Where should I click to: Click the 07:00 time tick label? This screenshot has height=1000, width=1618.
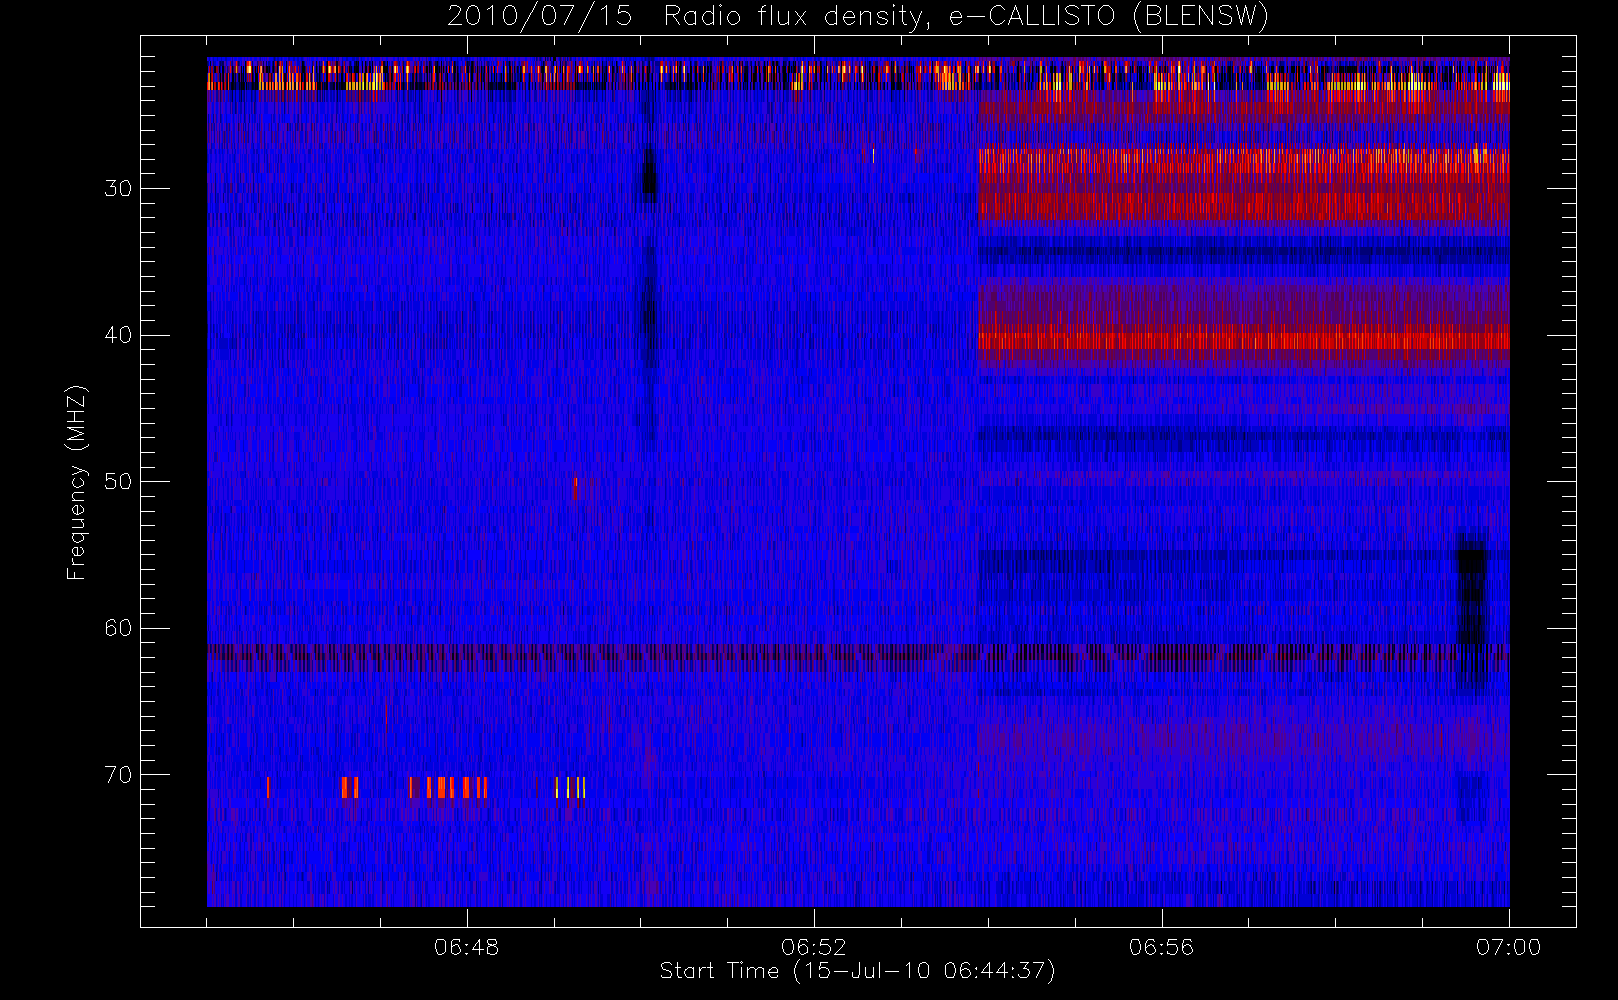point(1508,947)
